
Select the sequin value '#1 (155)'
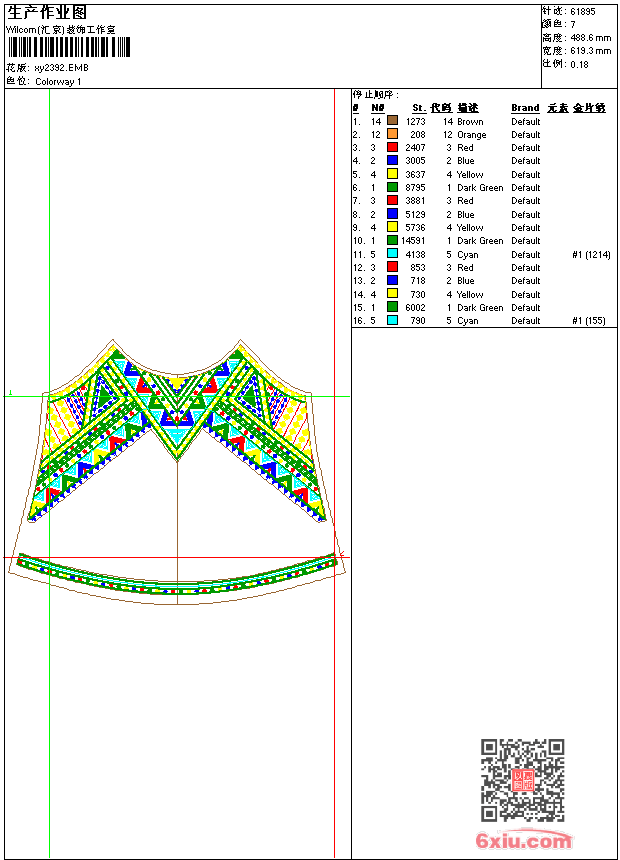(589, 321)
